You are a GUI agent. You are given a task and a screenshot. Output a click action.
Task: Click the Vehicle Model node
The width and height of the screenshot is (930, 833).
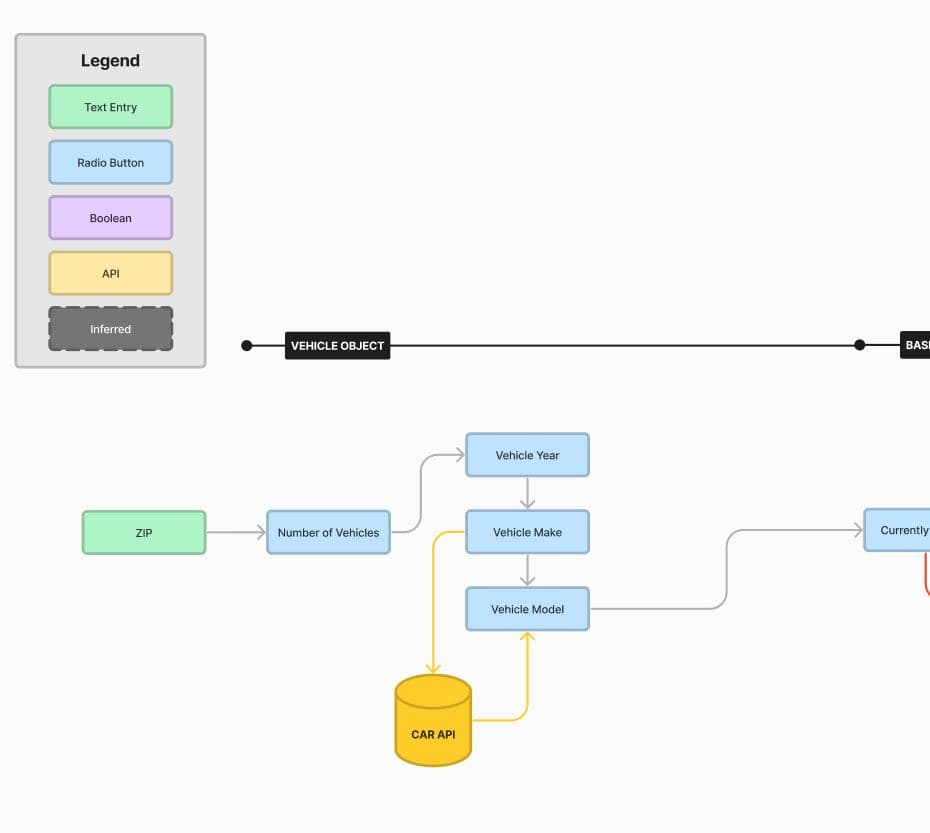(x=527, y=609)
